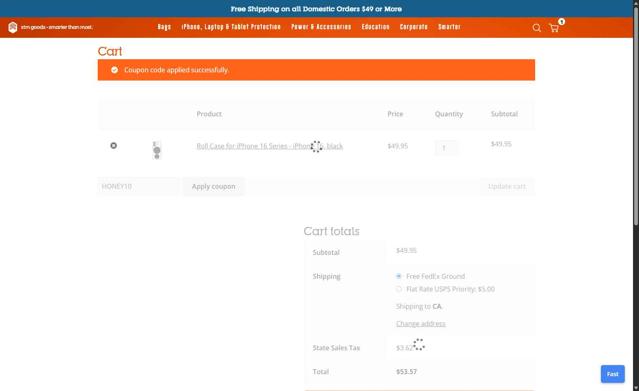Click the coupon code field HONEY10
The height and width of the screenshot is (391, 639).
tap(138, 186)
